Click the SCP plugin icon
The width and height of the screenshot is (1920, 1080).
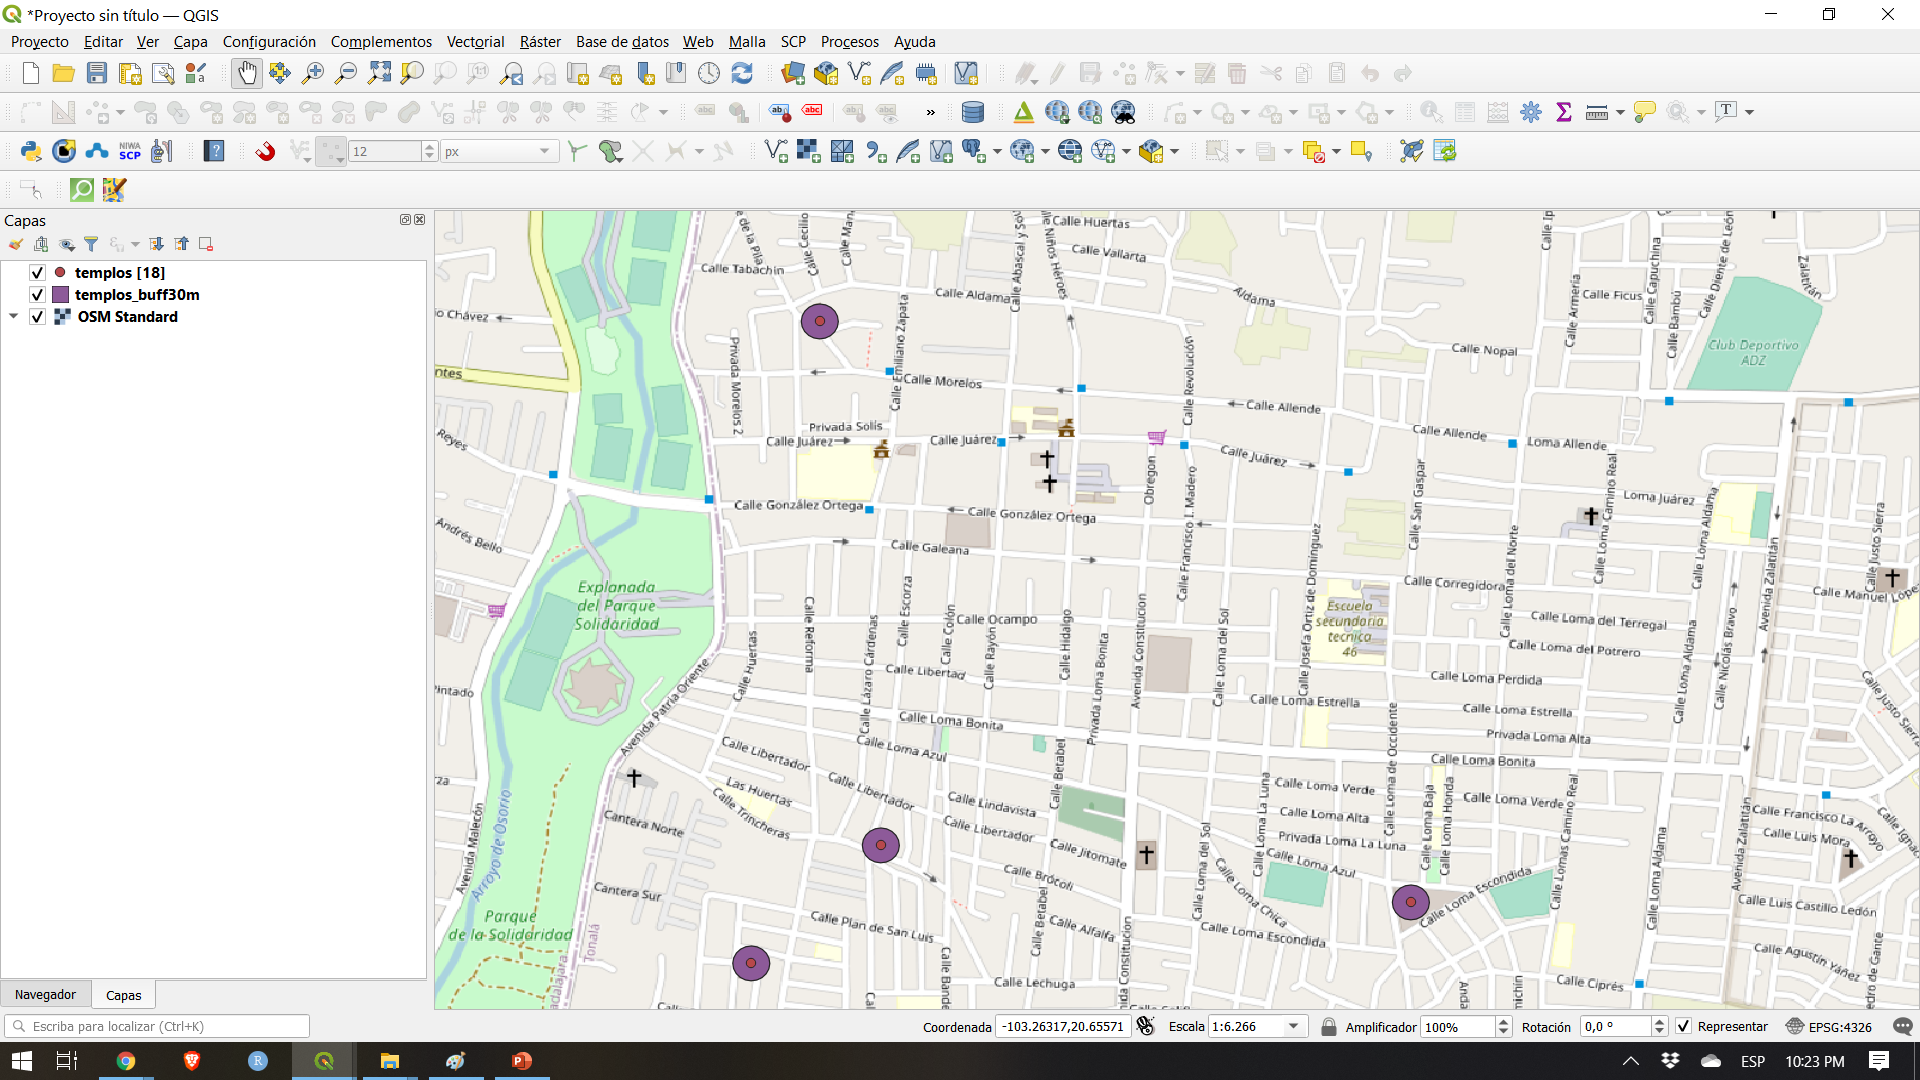click(x=130, y=151)
